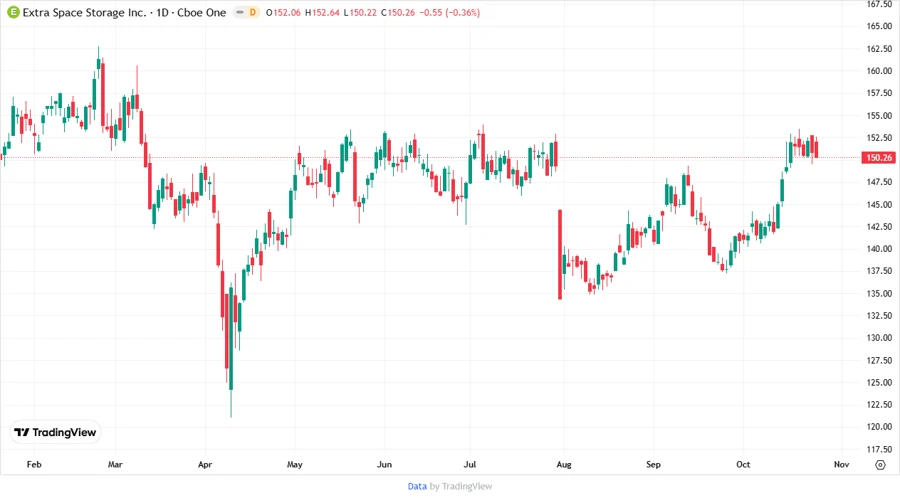Click the 165.00 price axis label

[879, 26]
